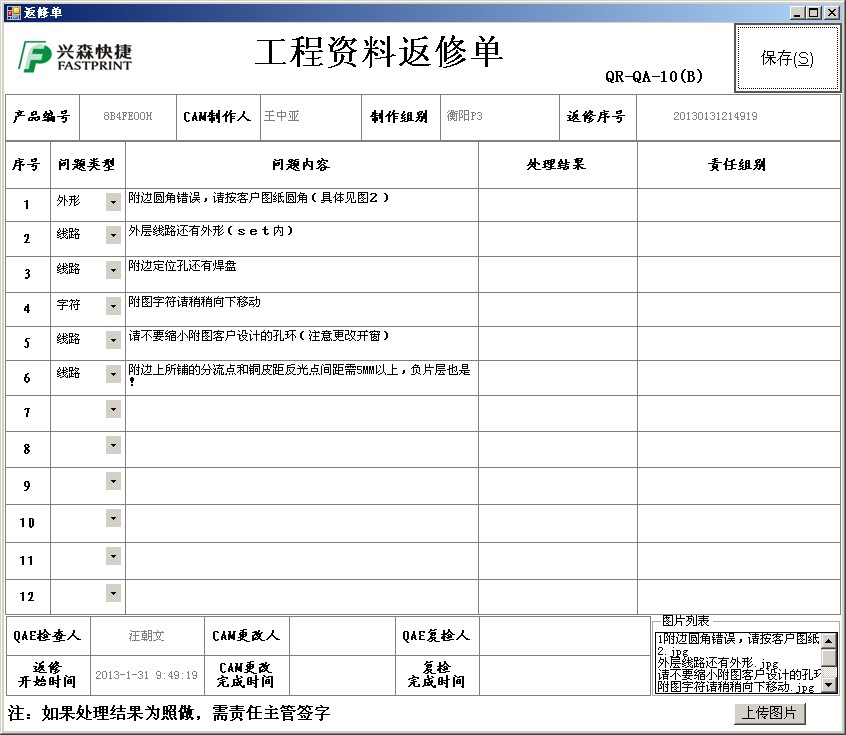The image size is (846, 735).
Task: Click the product number field 8B4FE00H
Action: tap(128, 117)
